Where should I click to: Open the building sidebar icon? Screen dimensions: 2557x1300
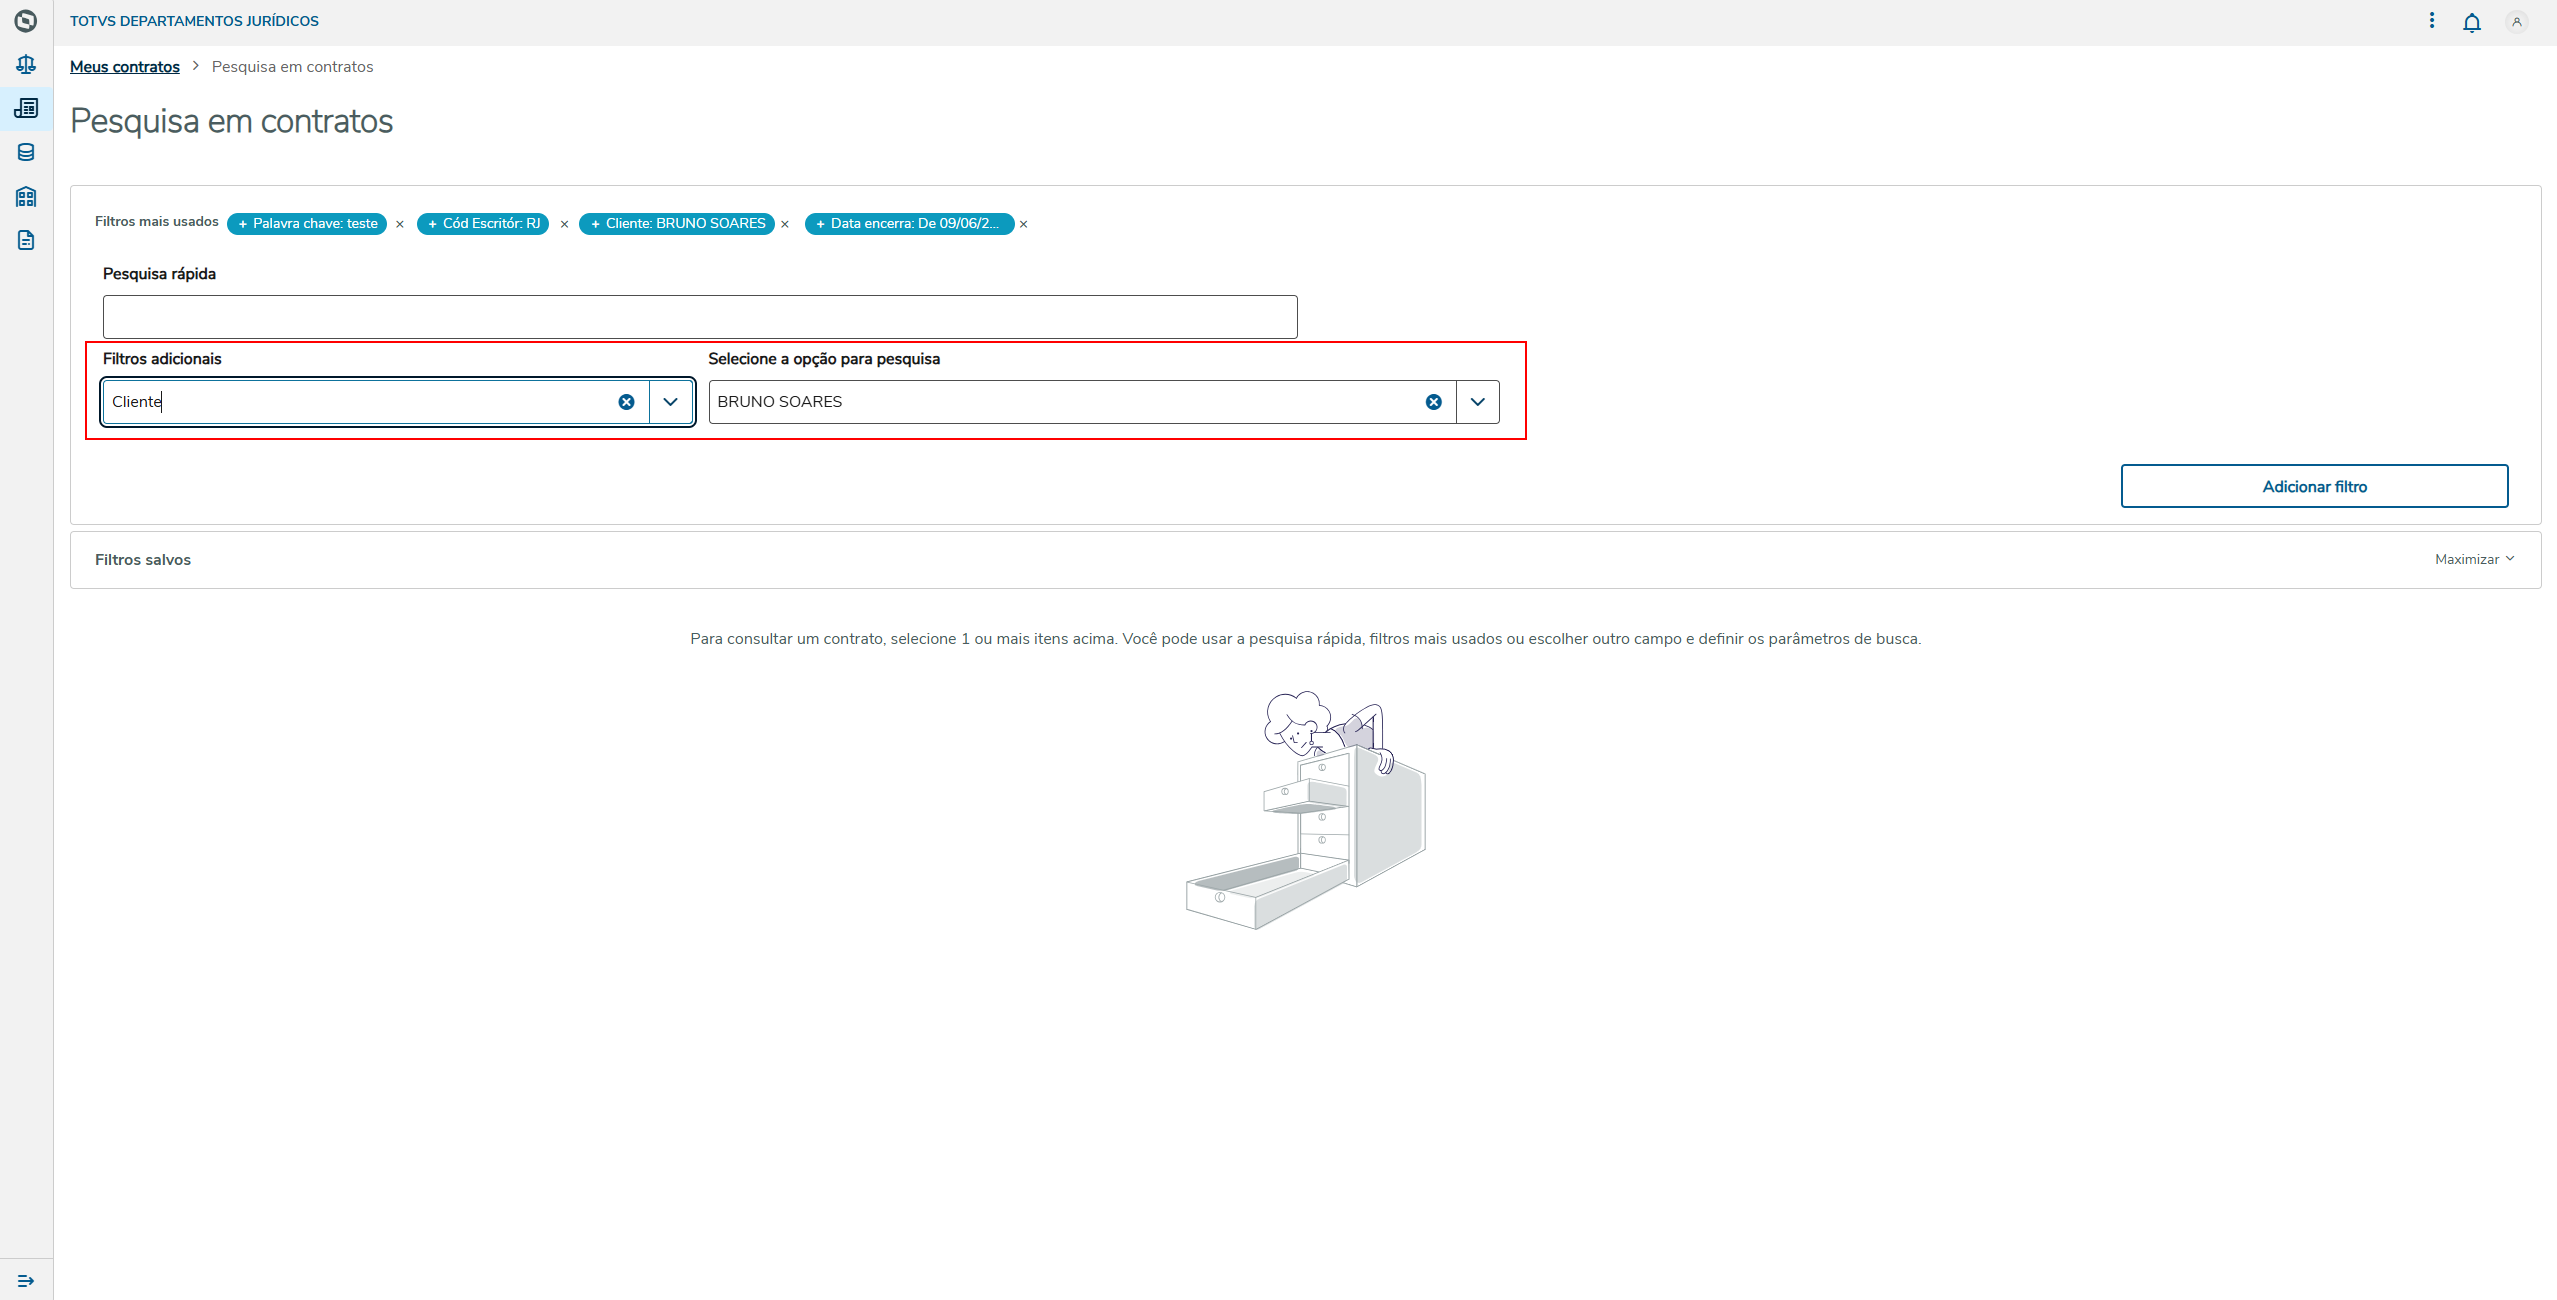tap(26, 196)
